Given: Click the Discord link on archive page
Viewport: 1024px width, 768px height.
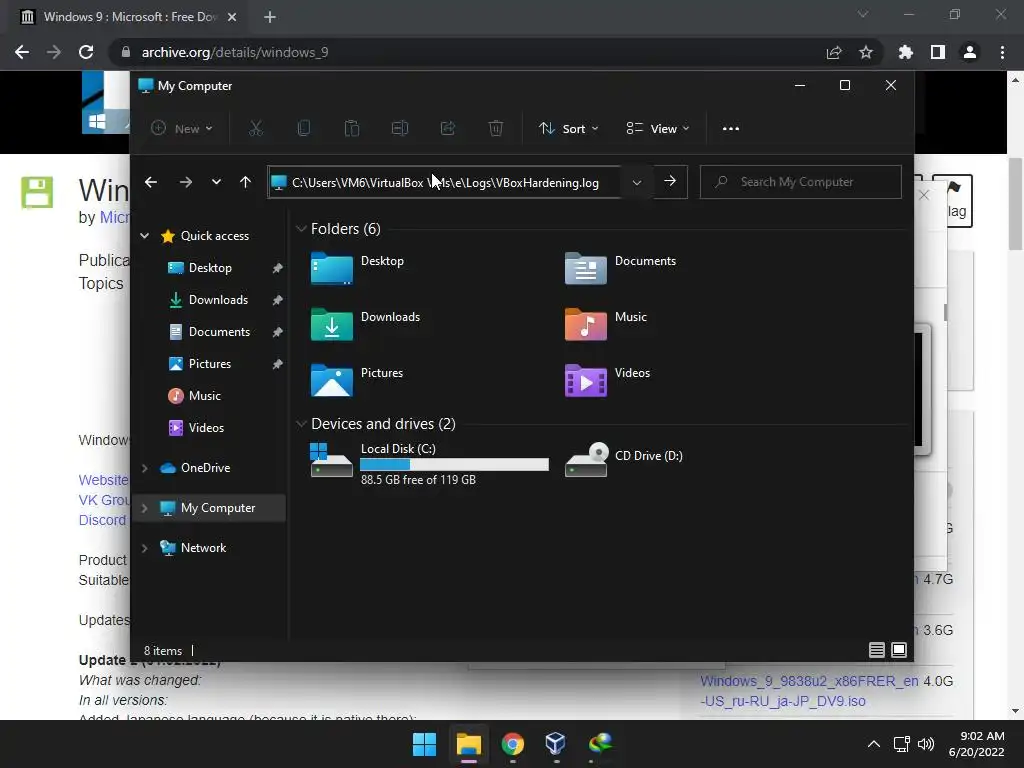Looking at the screenshot, I should 102,520.
